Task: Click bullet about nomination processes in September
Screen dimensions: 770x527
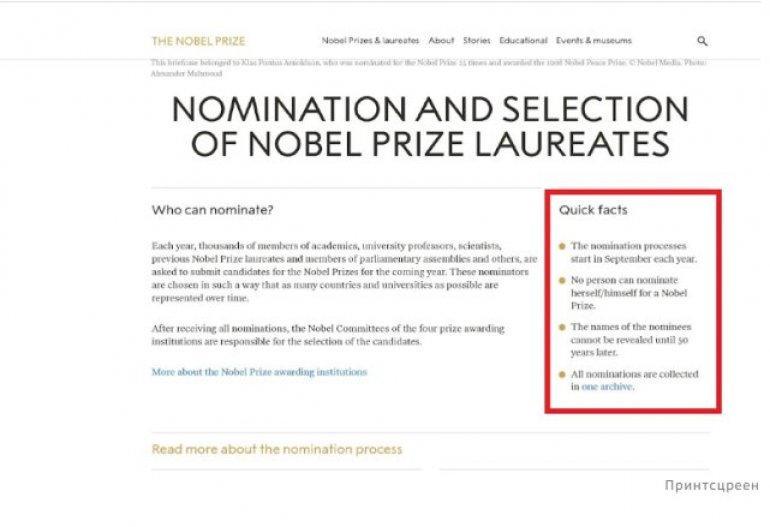Action: click(633, 252)
